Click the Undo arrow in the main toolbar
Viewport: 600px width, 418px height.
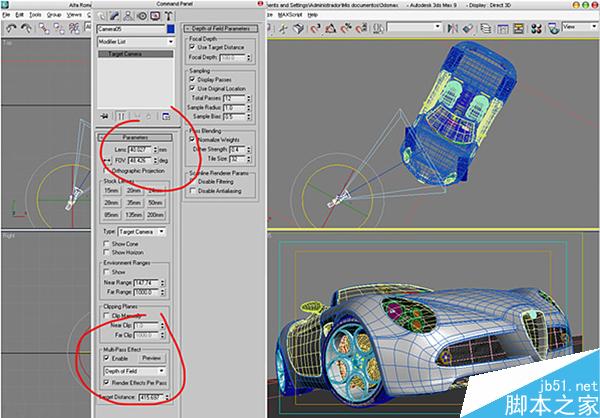(x=11, y=28)
